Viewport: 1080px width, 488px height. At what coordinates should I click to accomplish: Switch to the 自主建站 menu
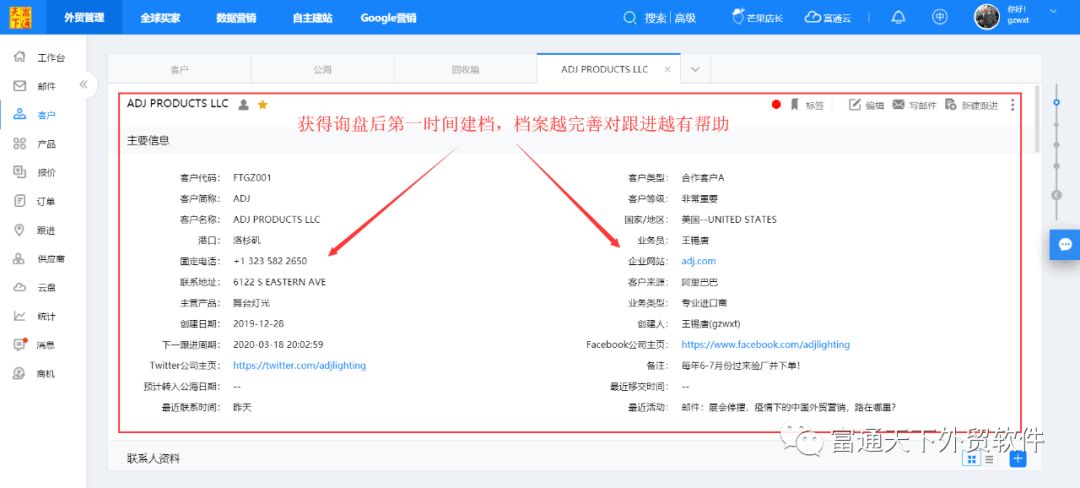312,19
